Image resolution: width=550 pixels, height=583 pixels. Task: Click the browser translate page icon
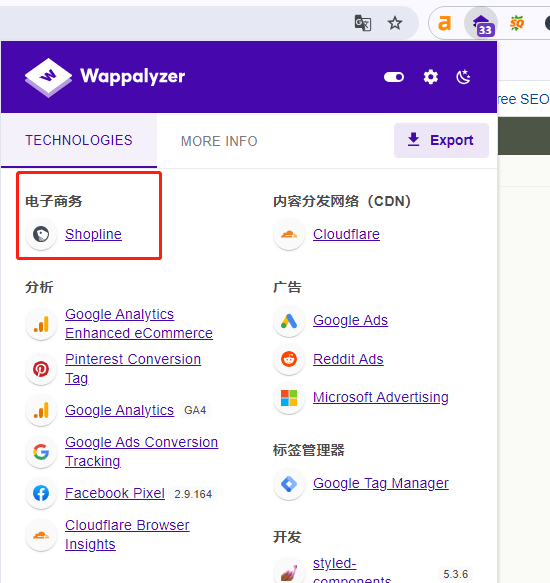[363, 23]
